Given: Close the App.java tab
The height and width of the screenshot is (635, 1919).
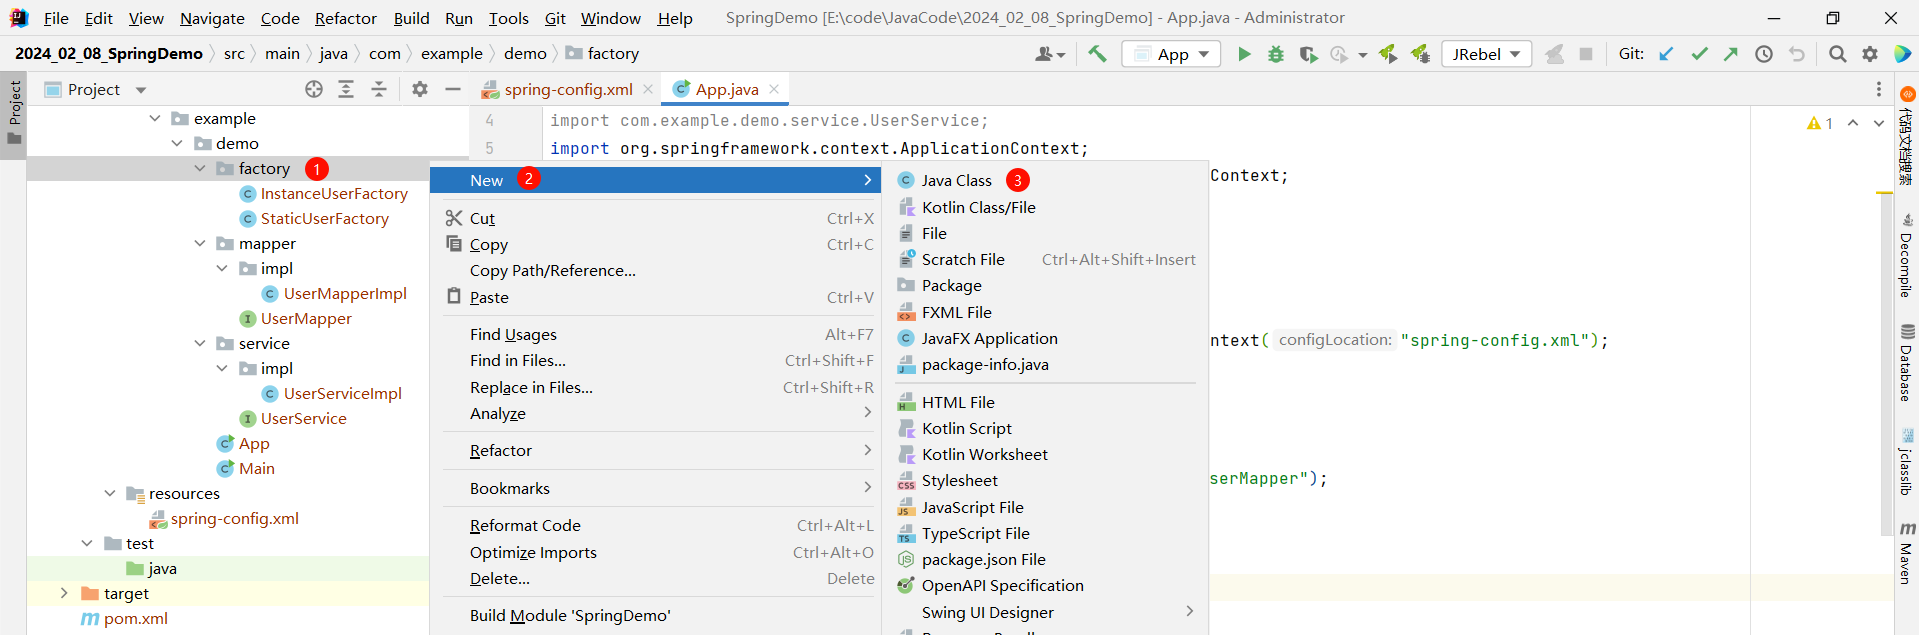Looking at the screenshot, I should 774,89.
